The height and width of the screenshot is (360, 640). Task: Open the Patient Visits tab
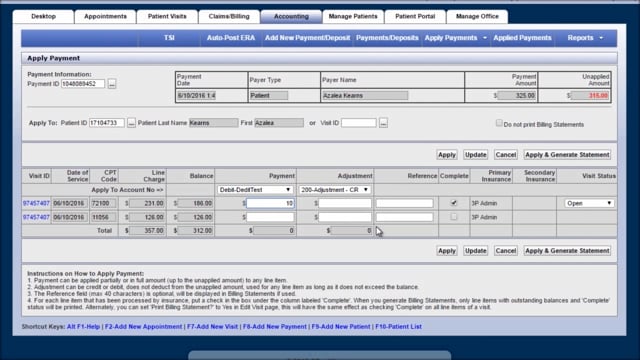point(167,16)
